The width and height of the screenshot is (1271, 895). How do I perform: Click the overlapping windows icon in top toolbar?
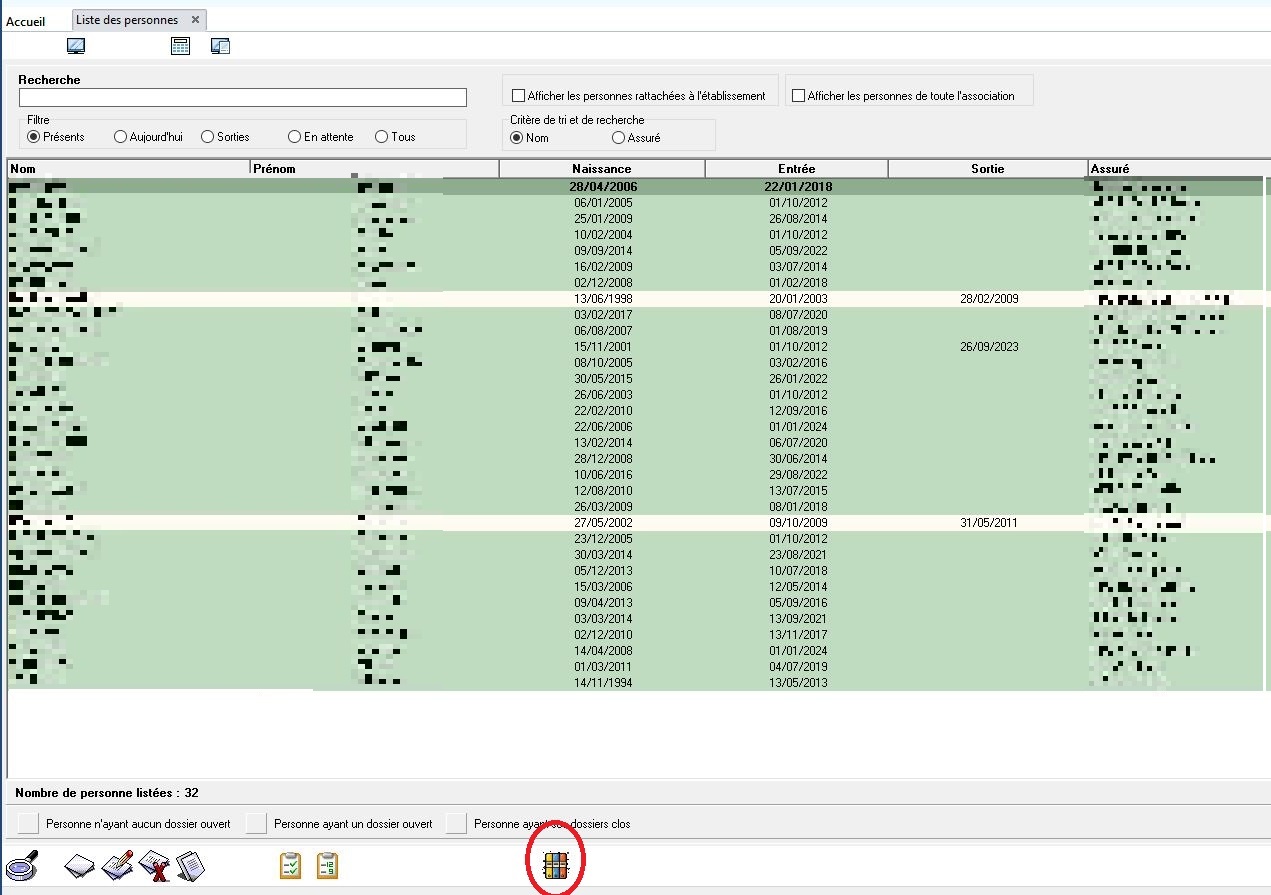tap(220, 46)
